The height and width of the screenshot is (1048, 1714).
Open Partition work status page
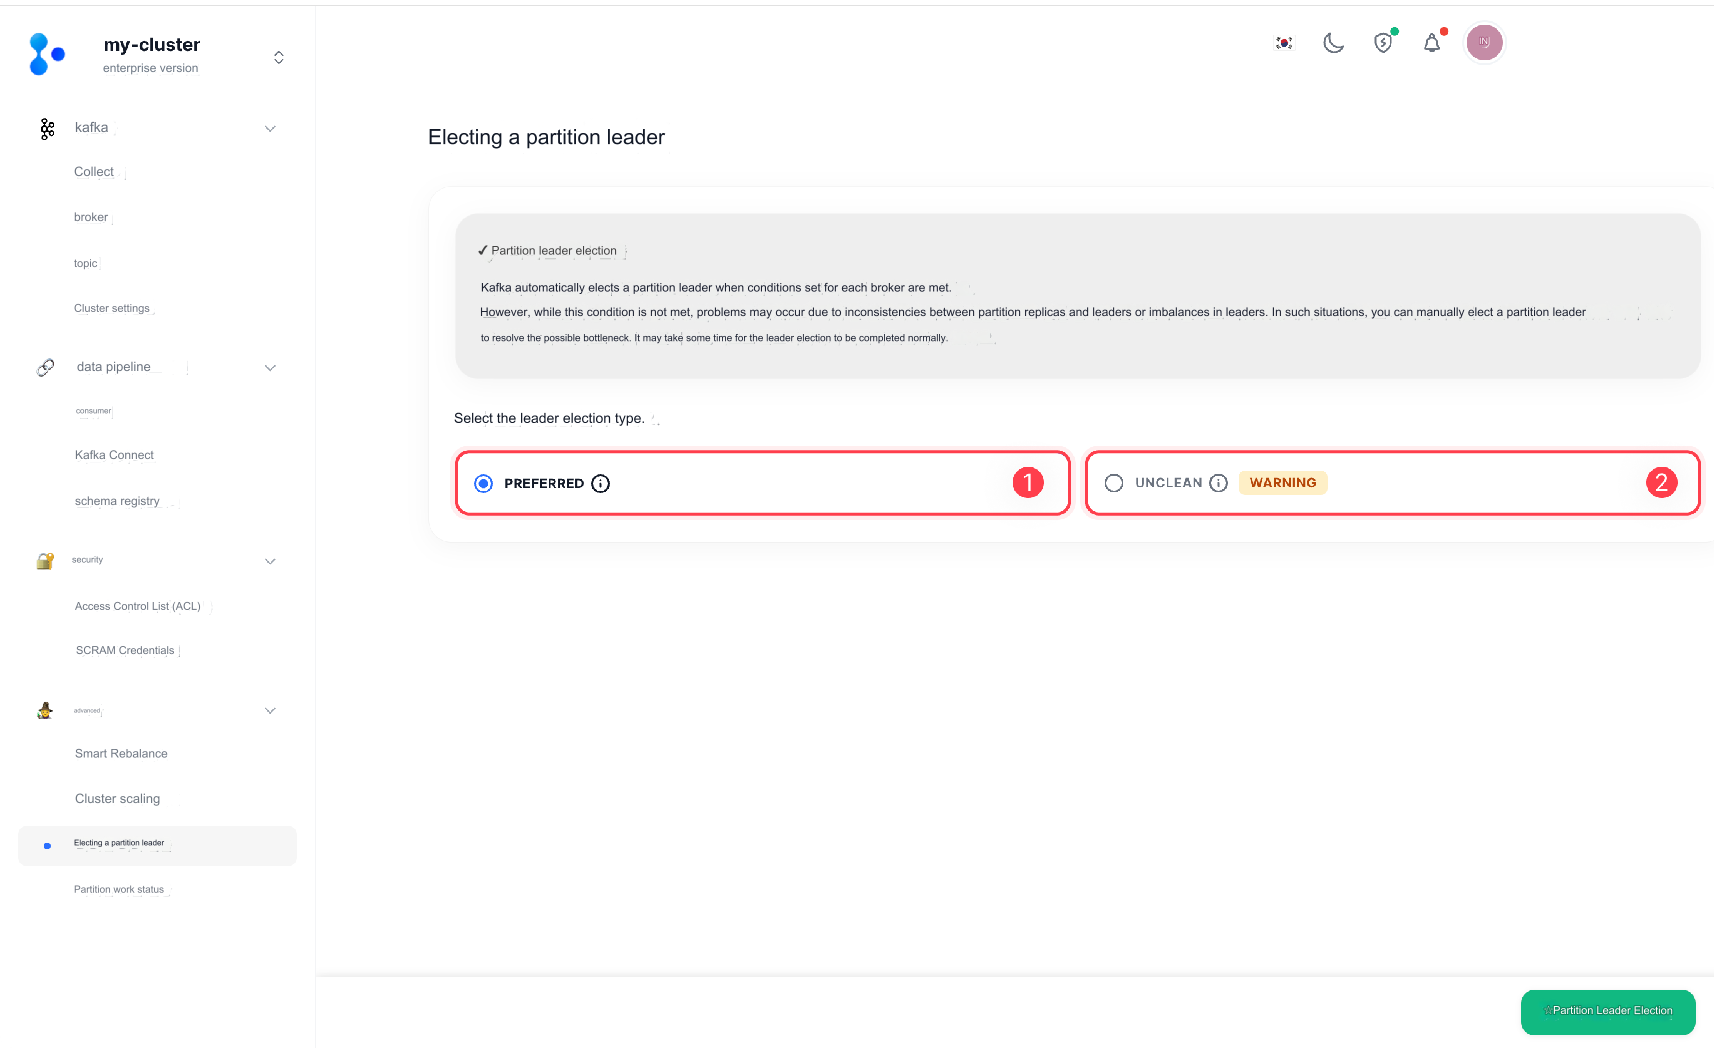pyautogui.click(x=119, y=890)
